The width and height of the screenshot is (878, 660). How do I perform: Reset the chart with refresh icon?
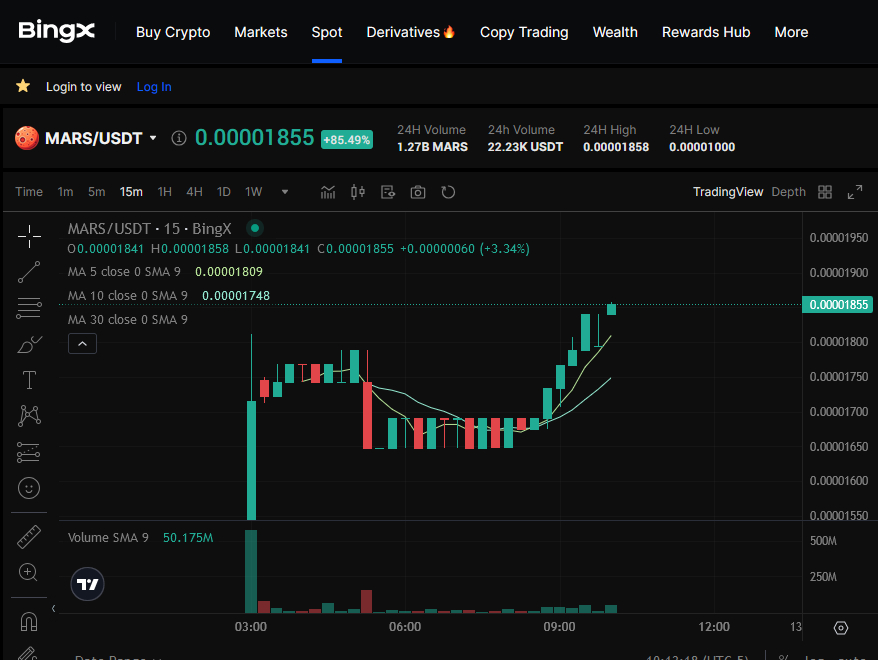[448, 192]
